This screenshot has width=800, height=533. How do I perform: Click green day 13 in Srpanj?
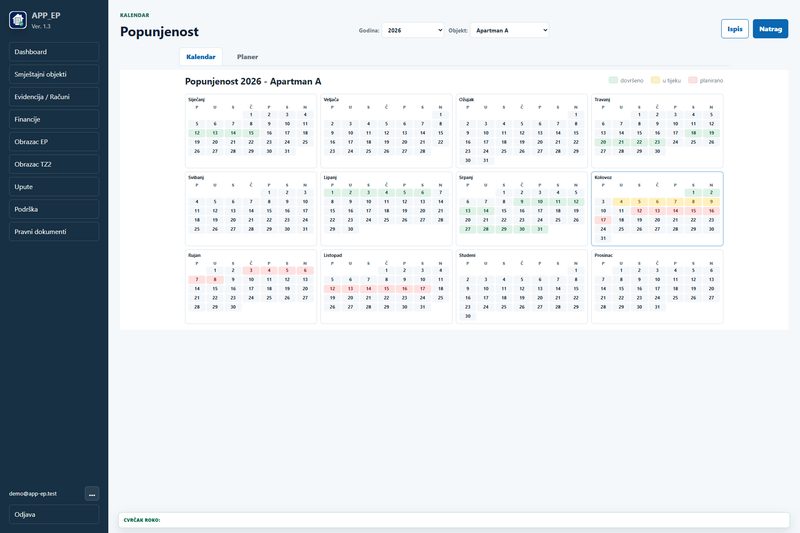pyautogui.click(x=468, y=211)
